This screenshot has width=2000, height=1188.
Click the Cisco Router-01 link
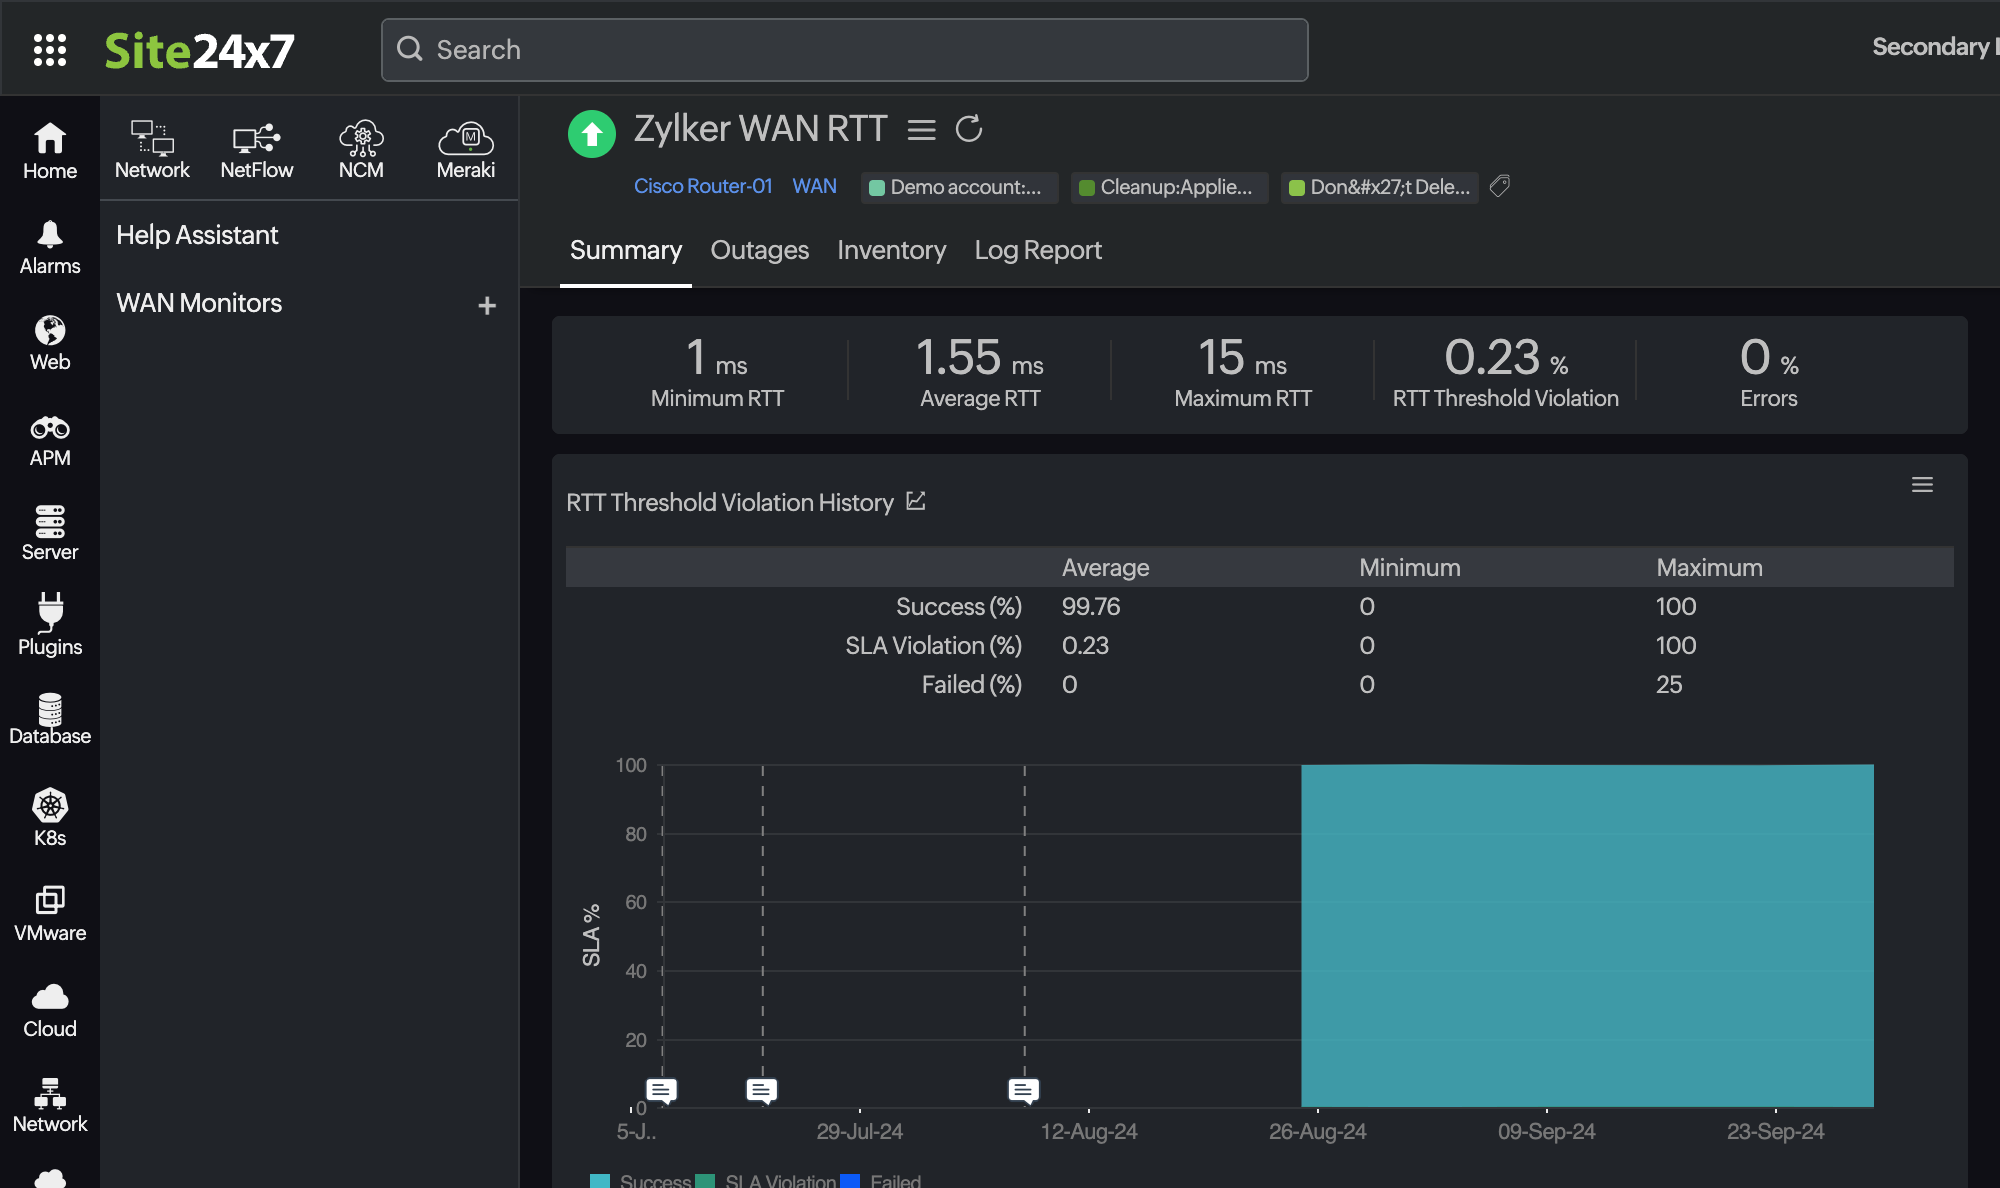[702, 185]
